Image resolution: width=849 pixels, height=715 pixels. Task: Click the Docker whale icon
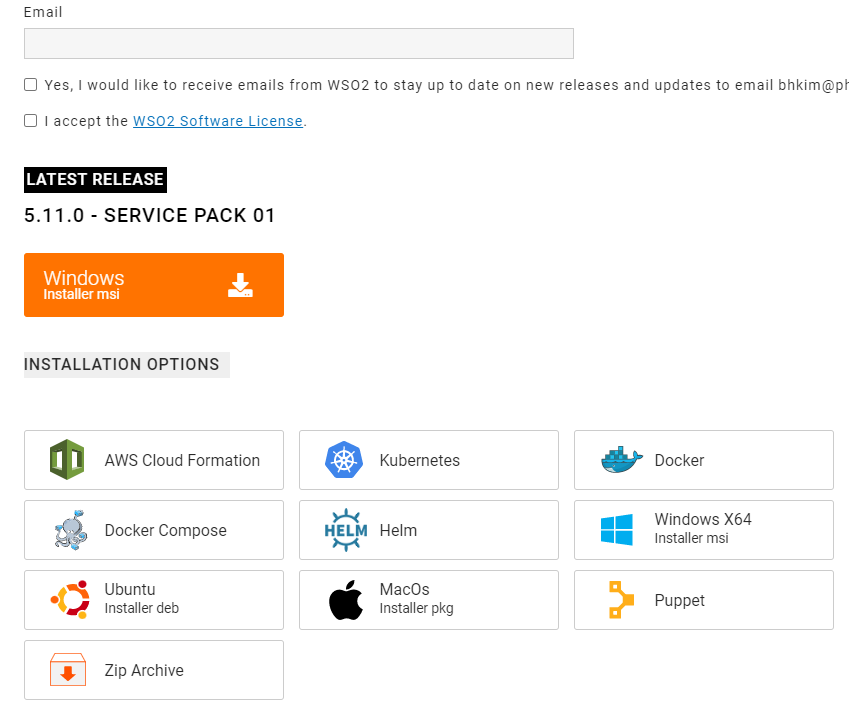tap(622, 460)
